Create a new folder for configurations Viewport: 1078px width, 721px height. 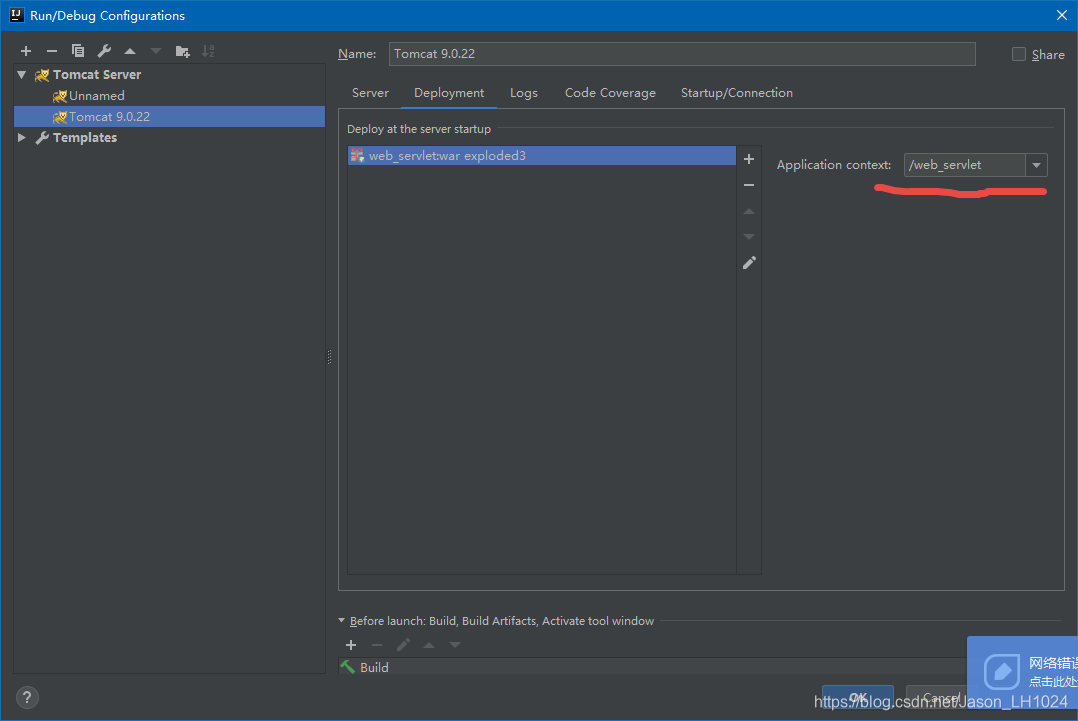[x=182, y=50]
